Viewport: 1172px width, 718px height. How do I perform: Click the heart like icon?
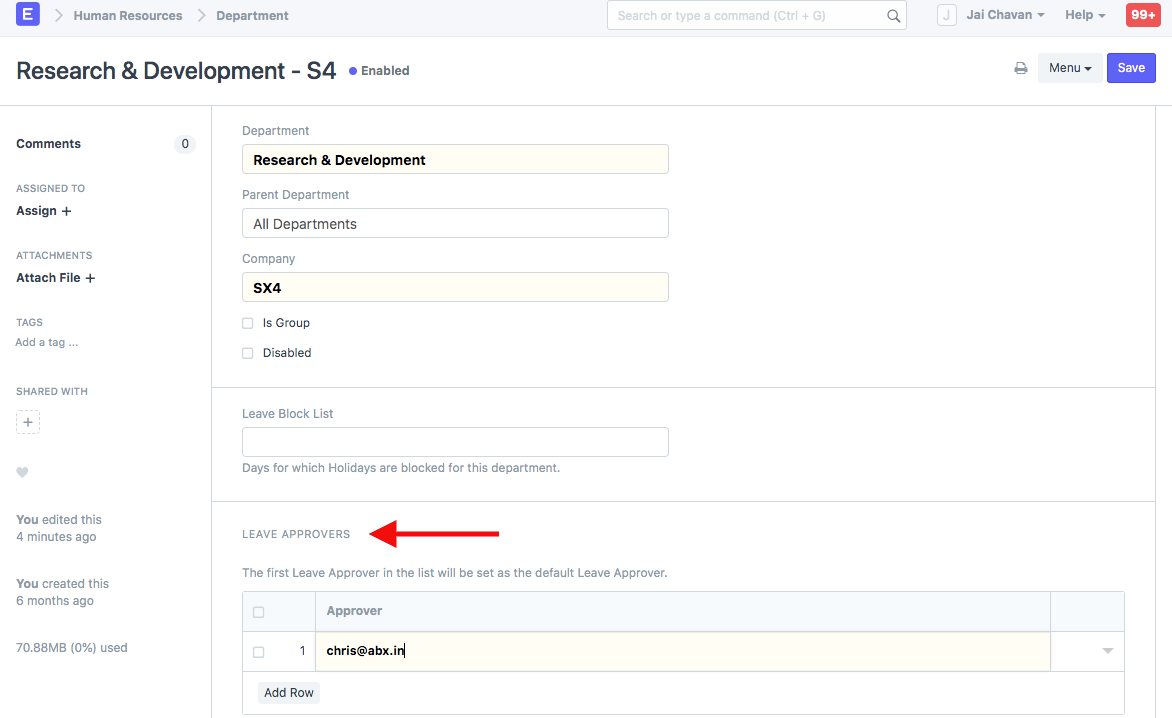coord(22,473)
